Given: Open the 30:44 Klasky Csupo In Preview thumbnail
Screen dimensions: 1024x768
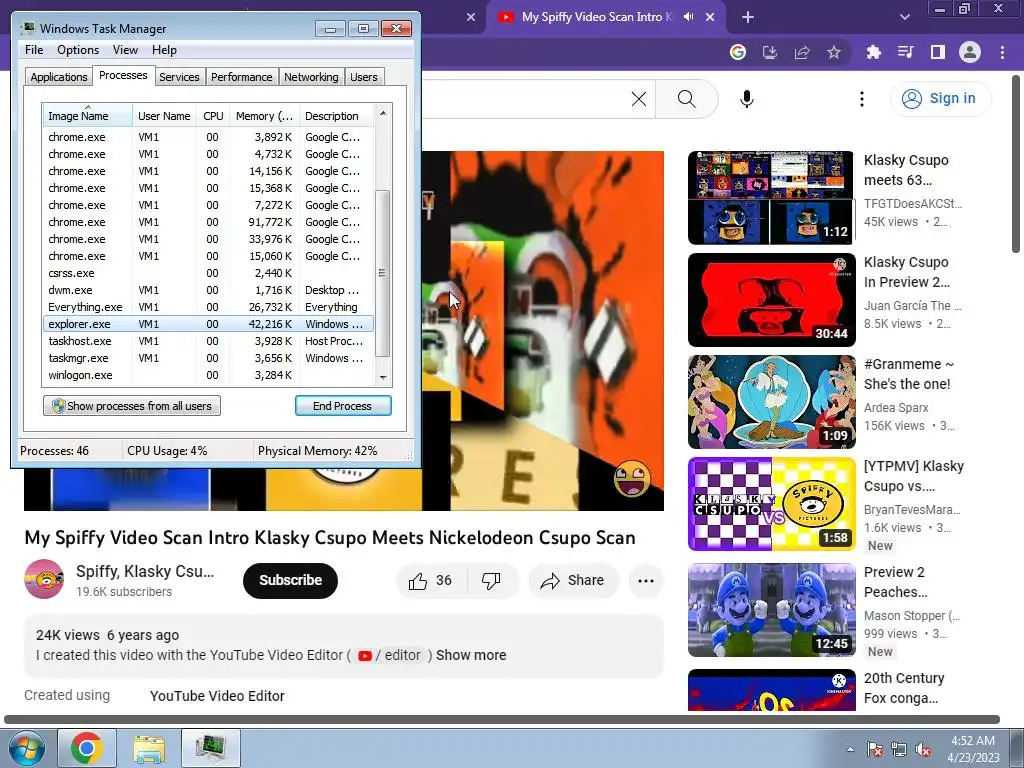Looking at the screenshot, I should (x=771, y=300).
